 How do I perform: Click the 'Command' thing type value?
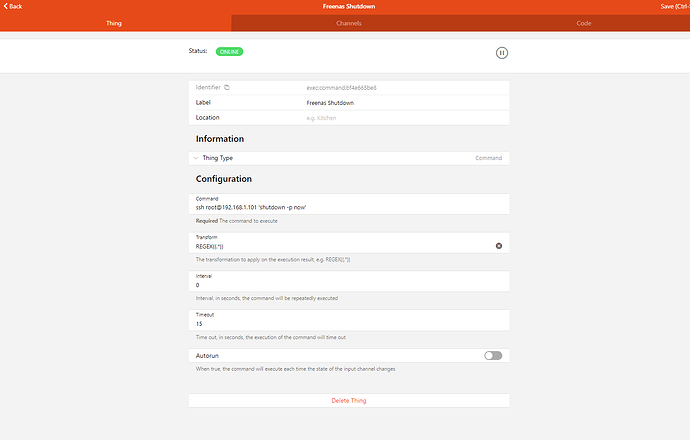click(488, 158)
